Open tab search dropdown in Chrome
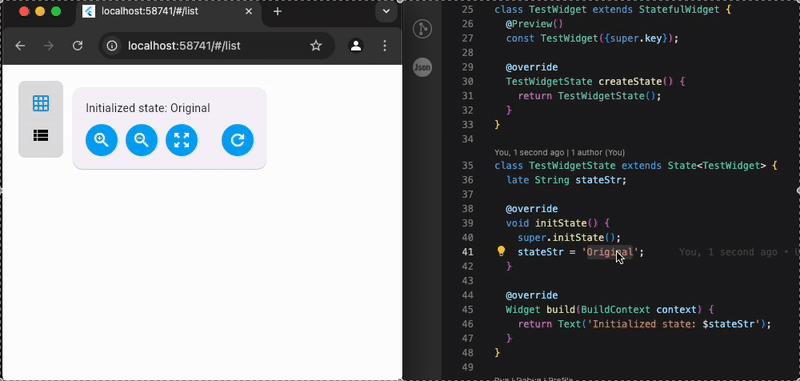Image resolution: width=800 pixels, height=381 pixels. click(386, 12)
